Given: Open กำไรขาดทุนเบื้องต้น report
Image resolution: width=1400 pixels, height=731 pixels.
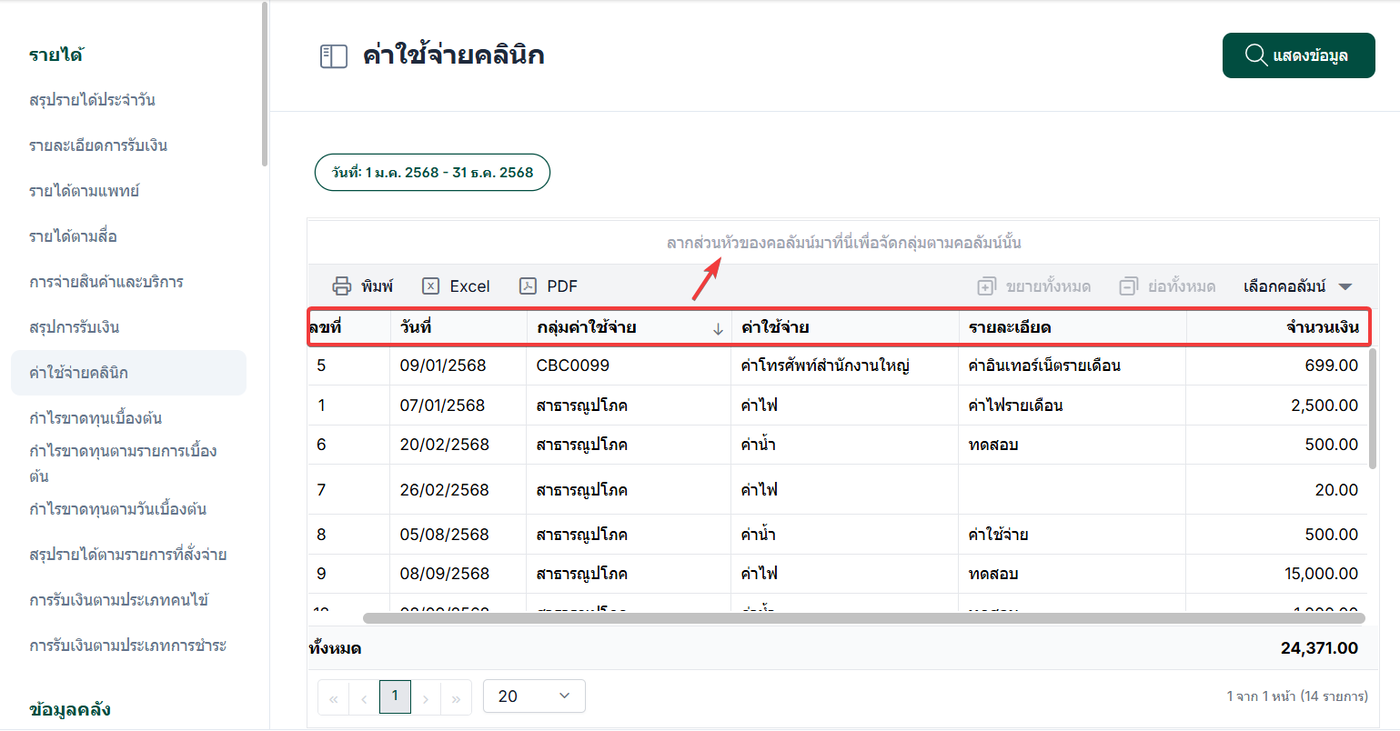Looking at the screenshot, I should (x=96, y=418).
